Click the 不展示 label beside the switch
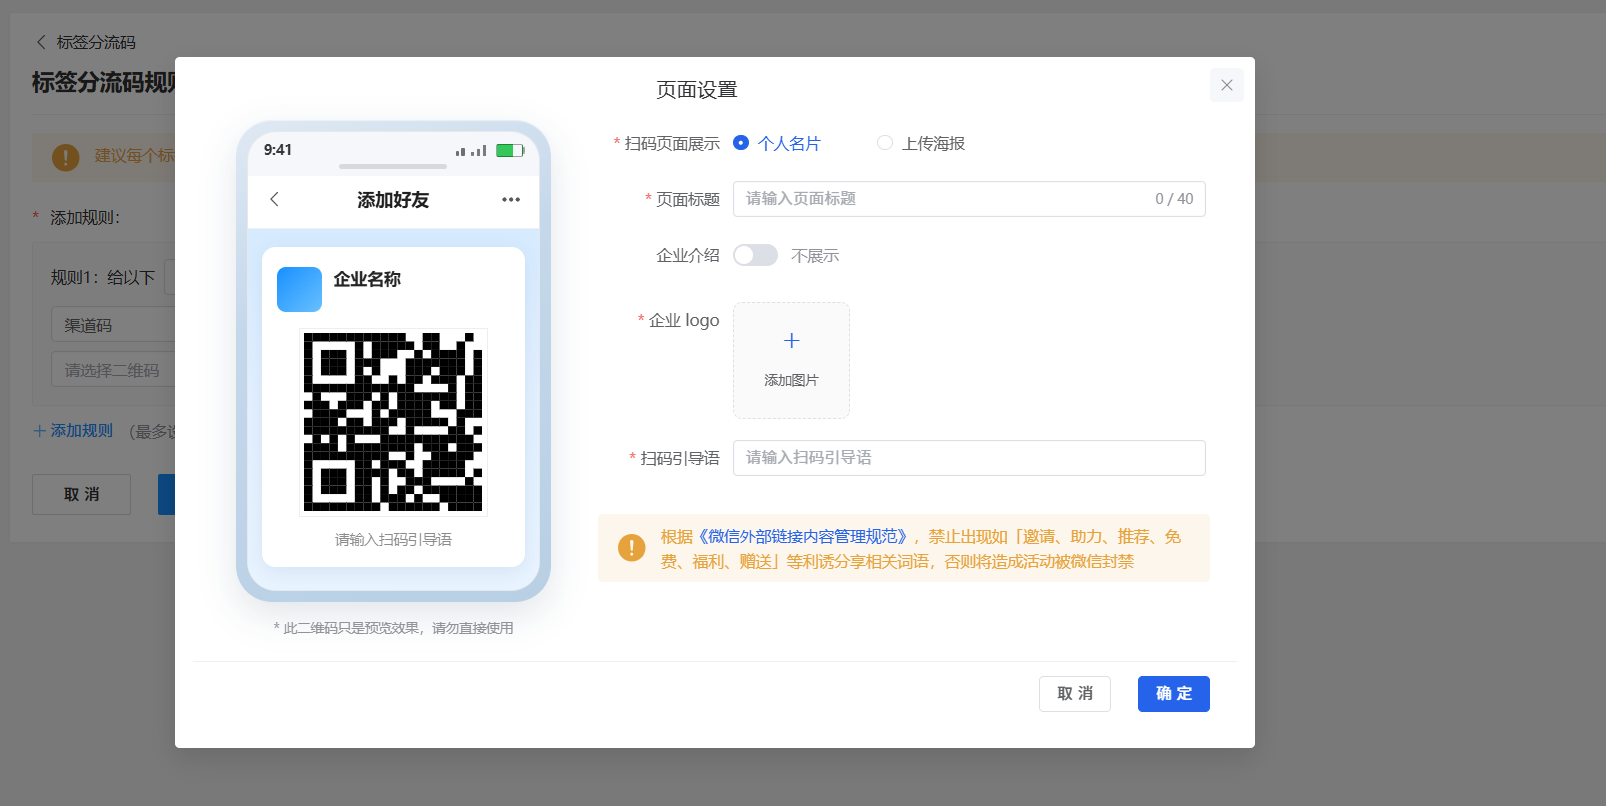Screen dimensions: 1606x806 (815, 256)
